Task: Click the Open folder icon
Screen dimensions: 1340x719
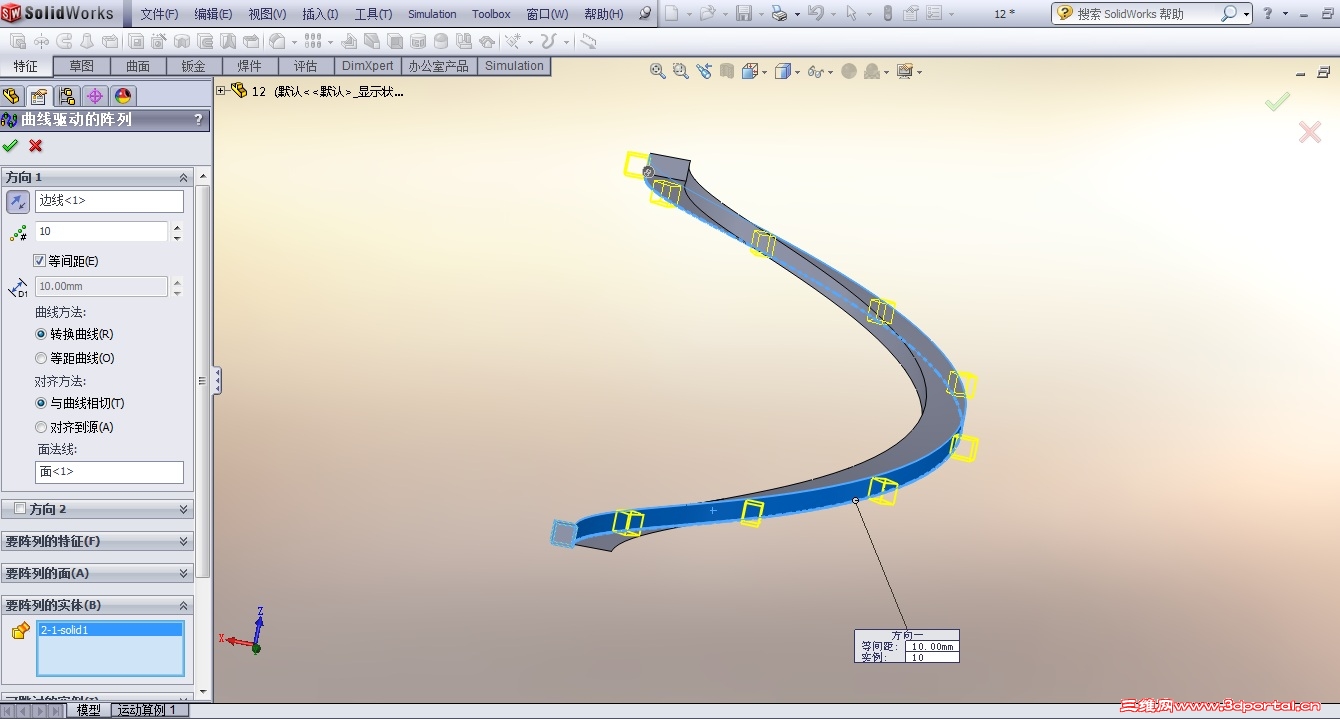Action: click(708, 14)
